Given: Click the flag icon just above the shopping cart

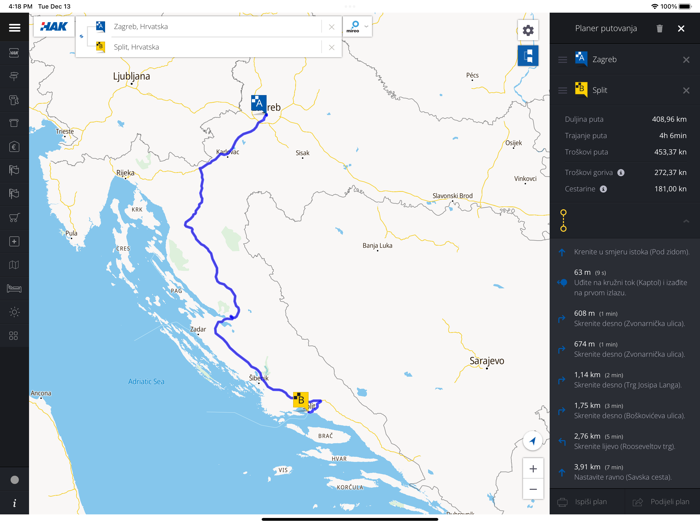Looking at the screenshot, I should [14, 194].
